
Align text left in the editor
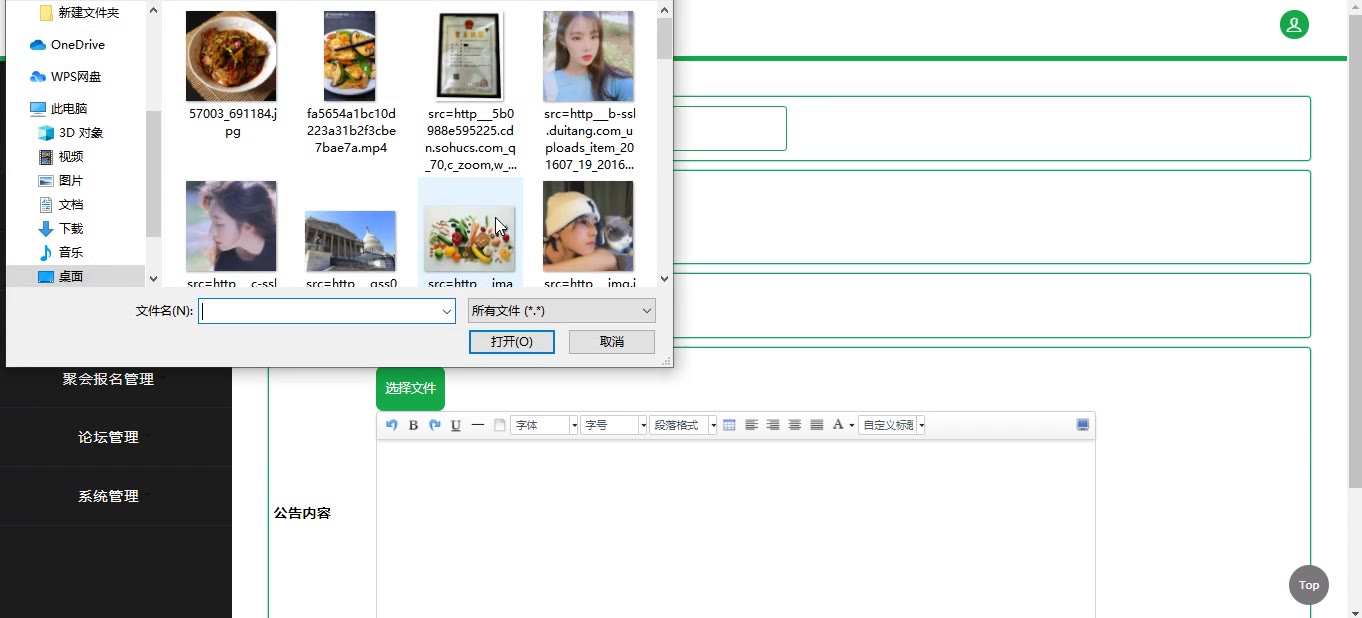point(751,425)
